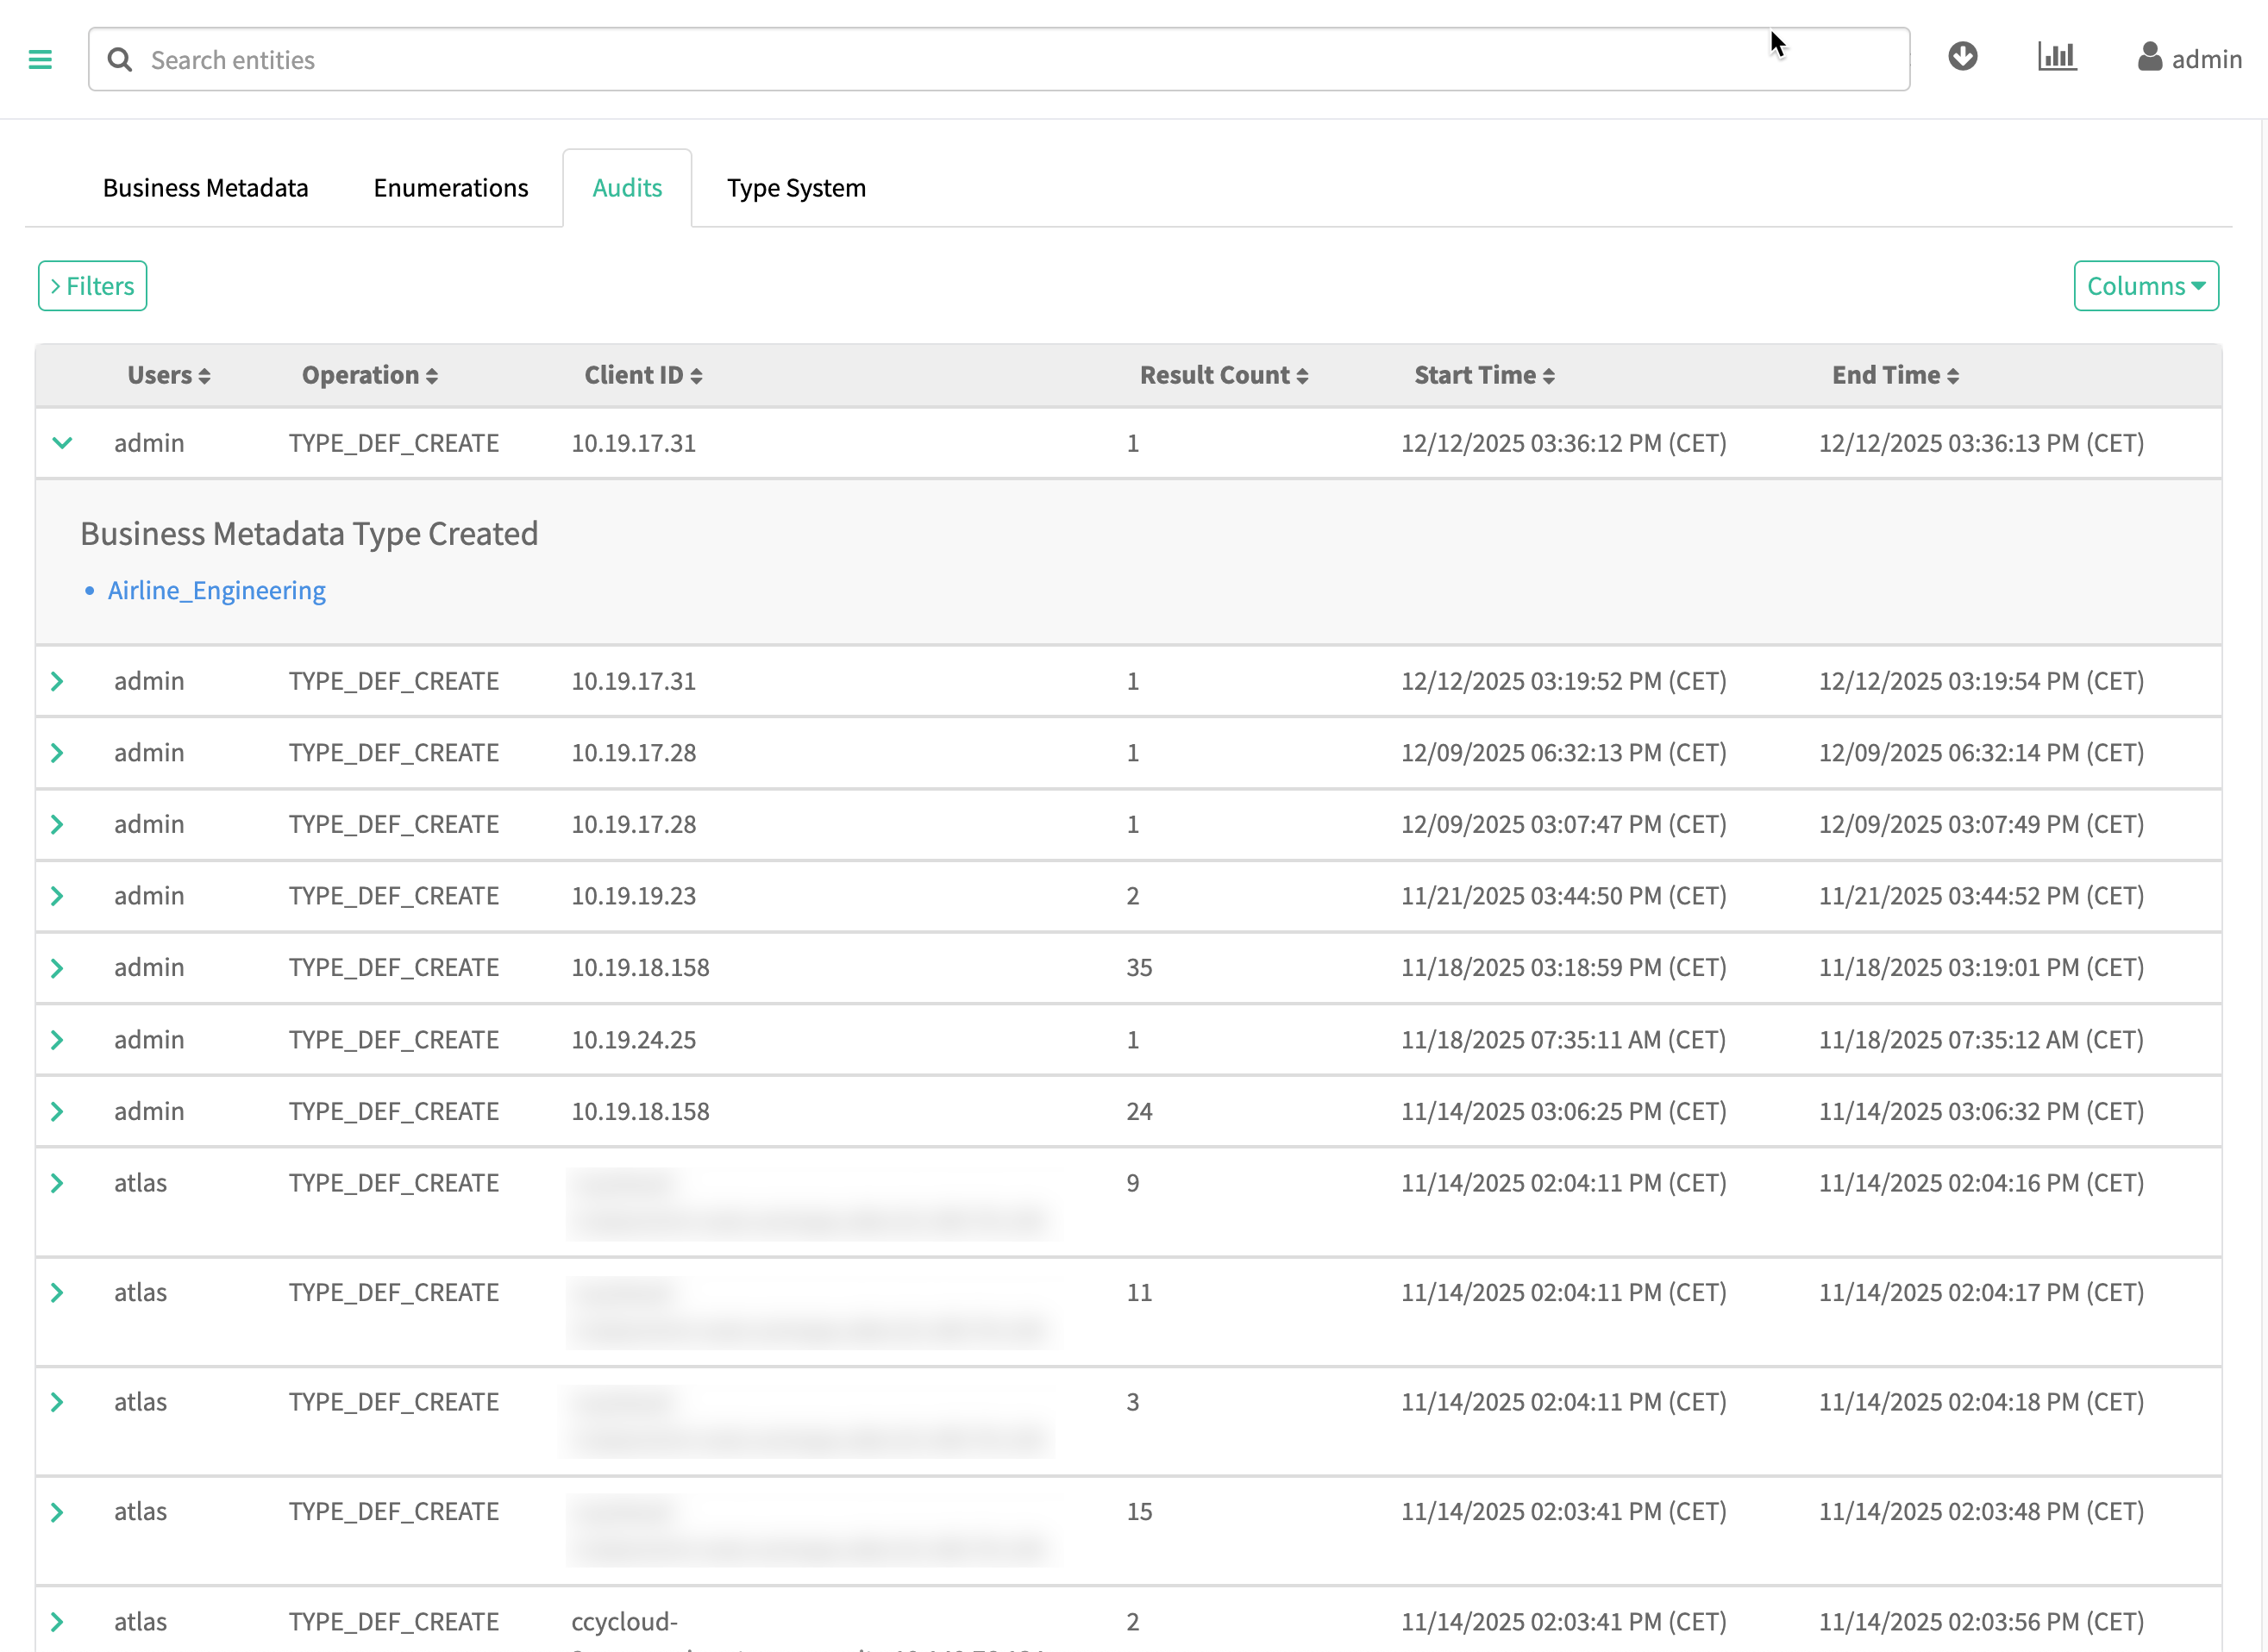The width and height of the screenshot is (2268, 1652).
Task: Sort by Client ID column
Action: (x=642, y=376)
